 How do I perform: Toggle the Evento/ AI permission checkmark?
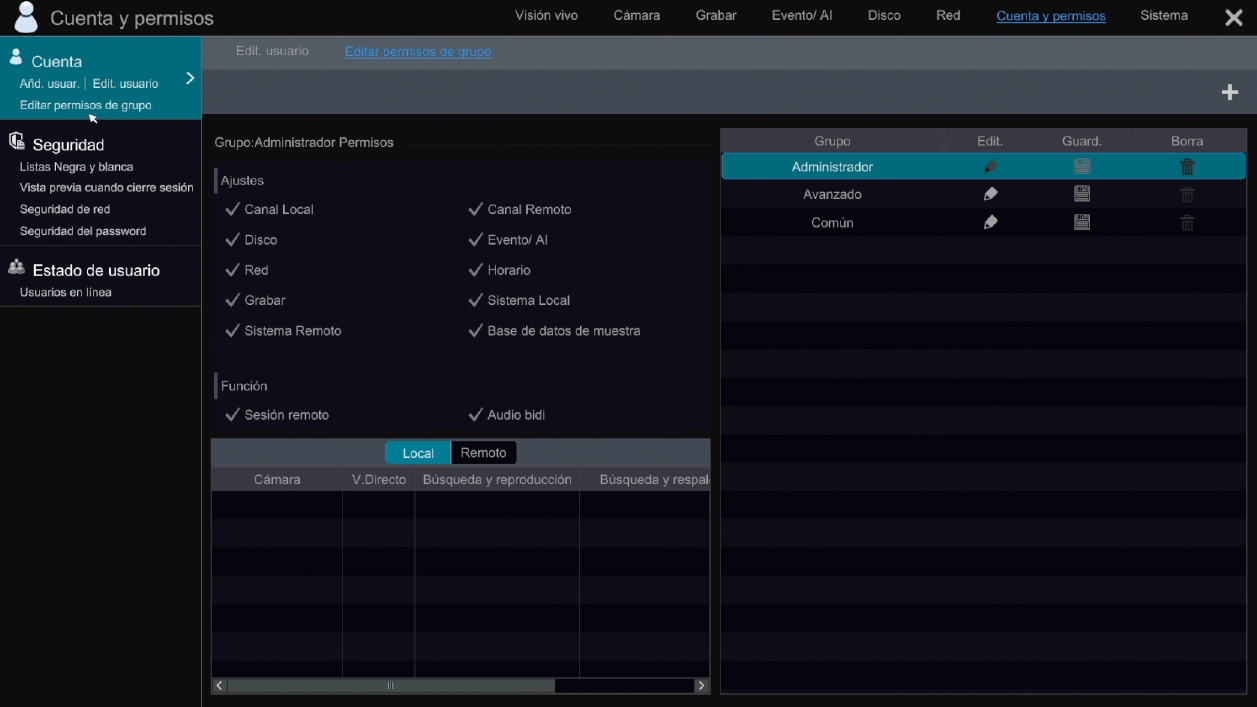476,240
